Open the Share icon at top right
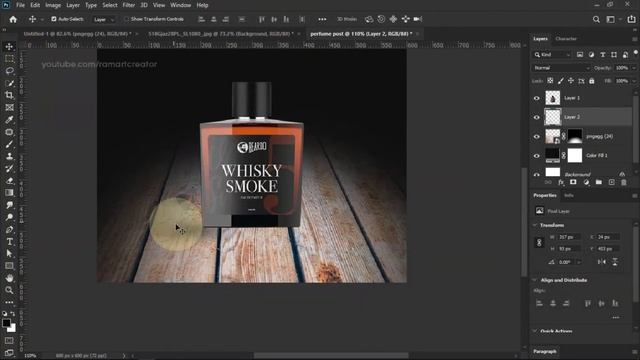Viewport: 640px width, 360px height. pyautogui.click(x=631, y=19)
